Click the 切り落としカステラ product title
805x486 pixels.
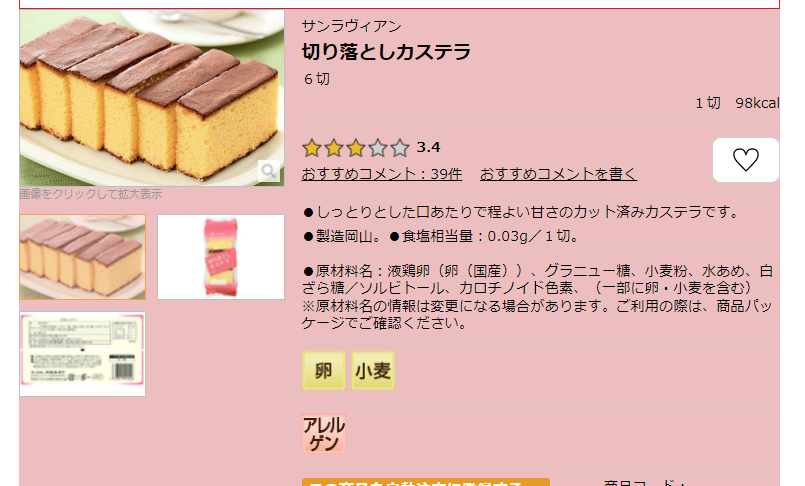coord(386,51)
